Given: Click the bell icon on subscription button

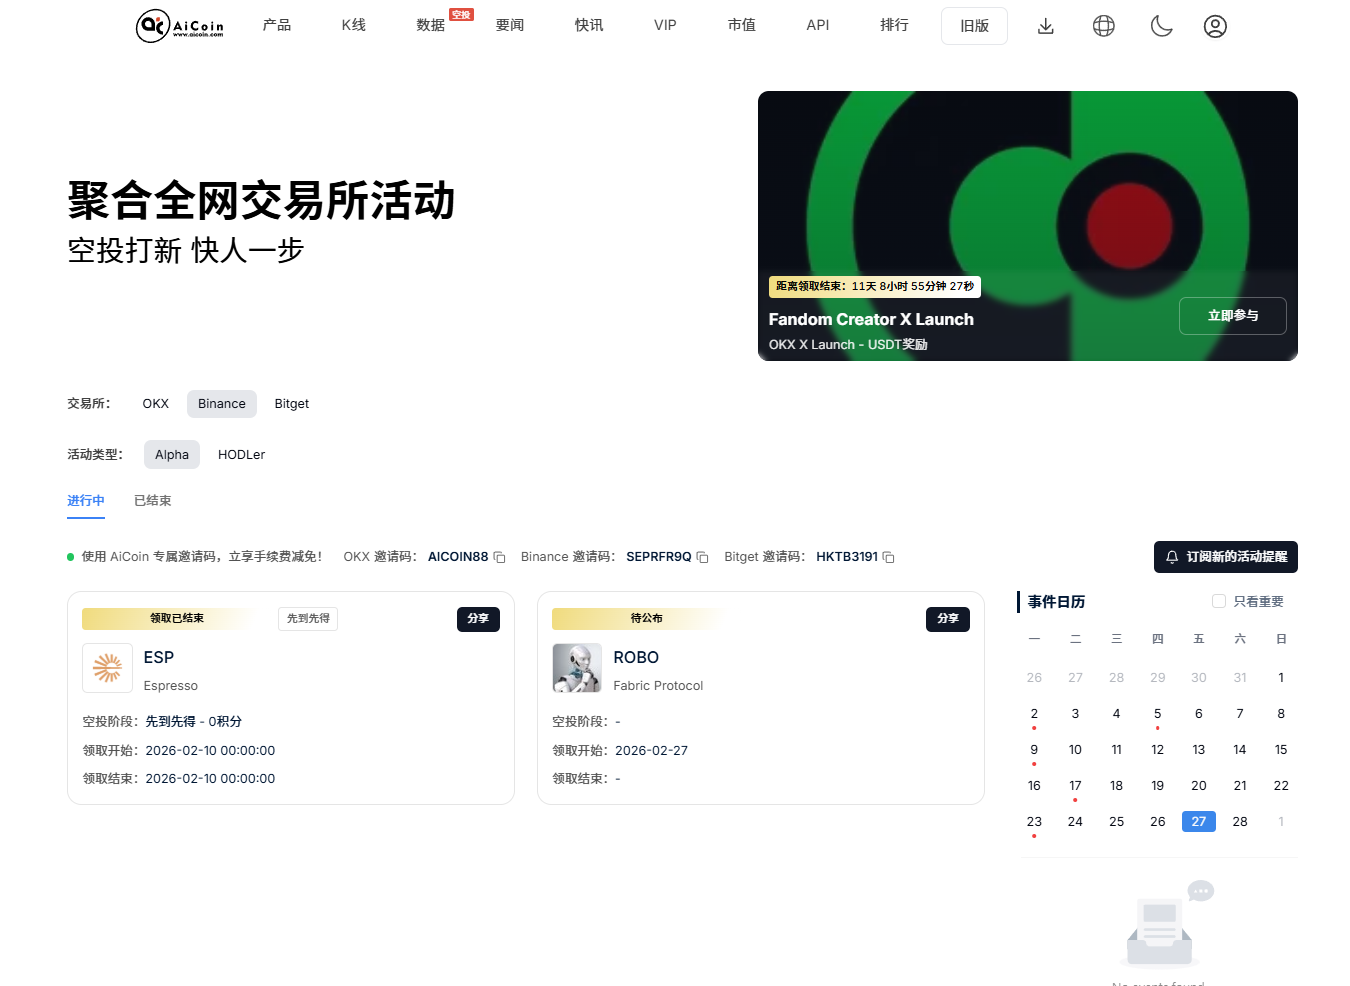Looking at the screenshot, I should click(1171, 557).
